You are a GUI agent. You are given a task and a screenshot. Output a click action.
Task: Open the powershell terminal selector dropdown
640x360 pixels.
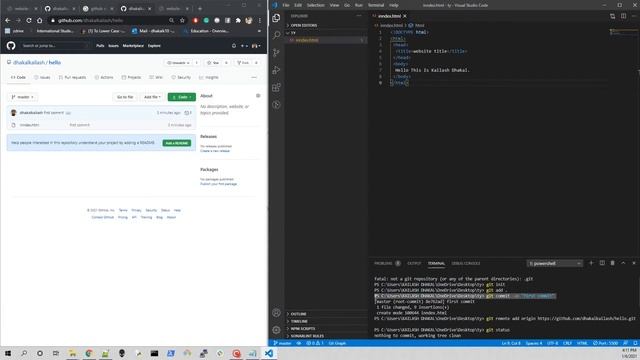click(554, 263)
